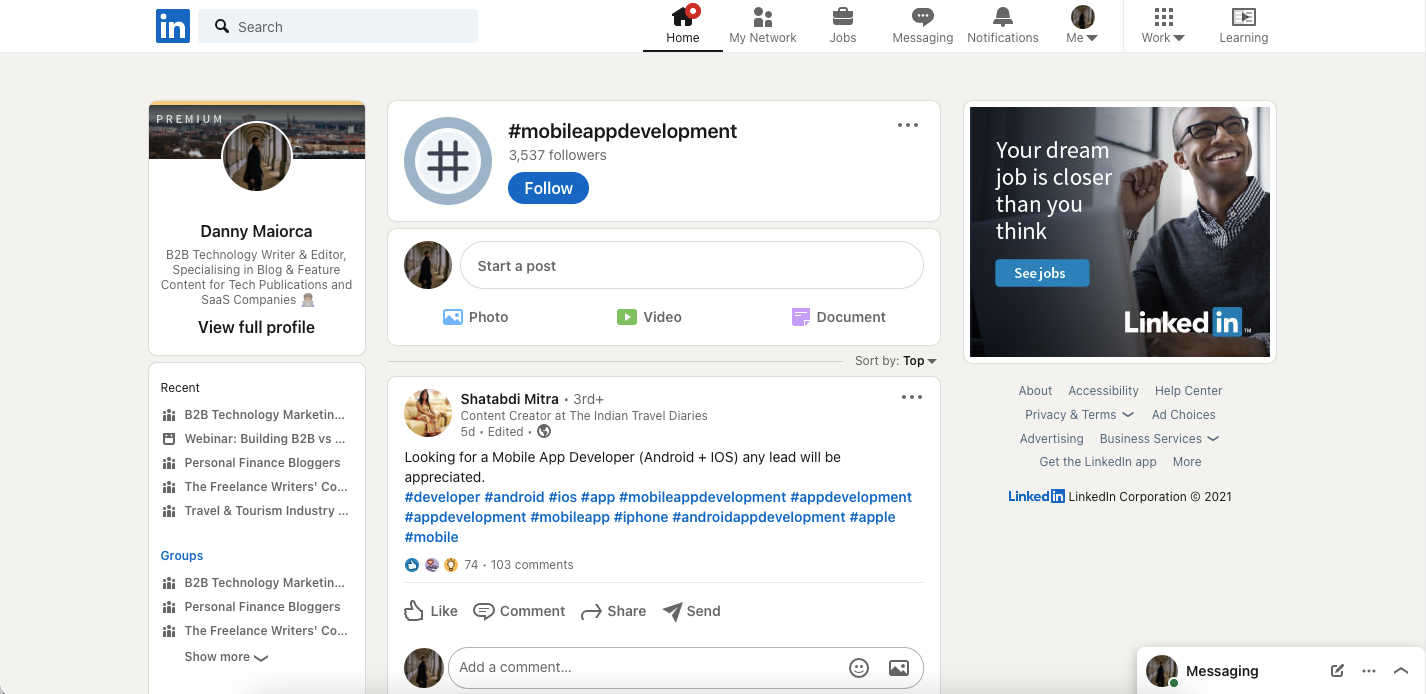
Task: Check Notifications via the bell icon
Action: pyautogui.click(x=1002, y=25)
